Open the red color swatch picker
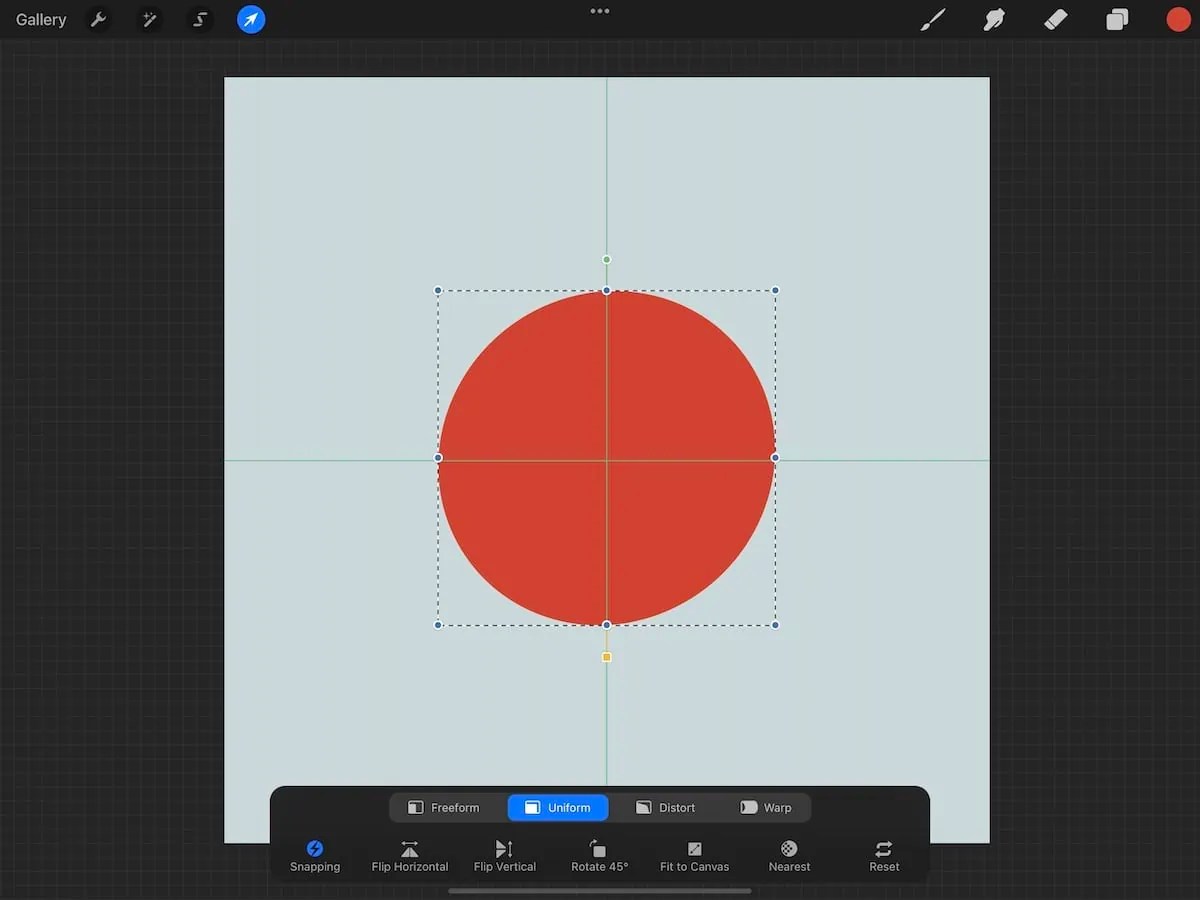This screenshot has width=1200, height=900. click(x=1178, y=19)
